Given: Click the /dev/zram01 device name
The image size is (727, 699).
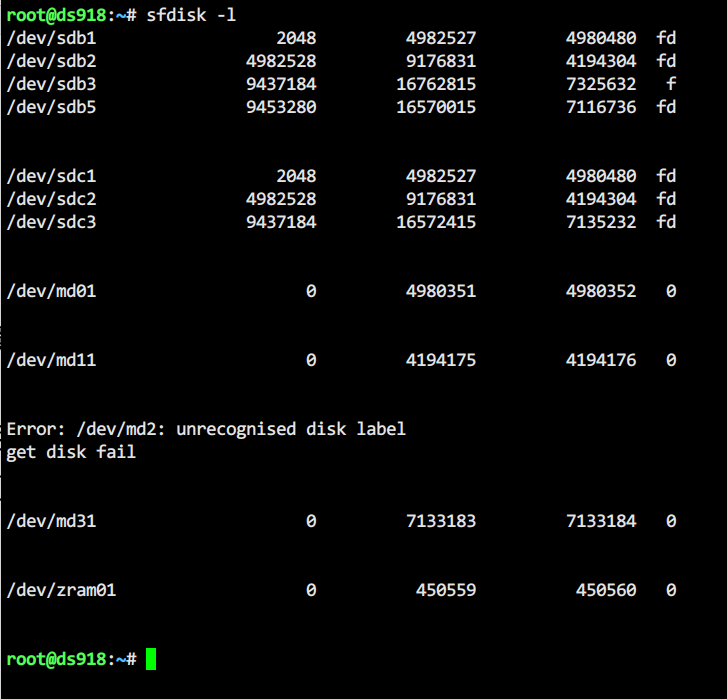Looking at the screenshot, I should click(61, 591).
